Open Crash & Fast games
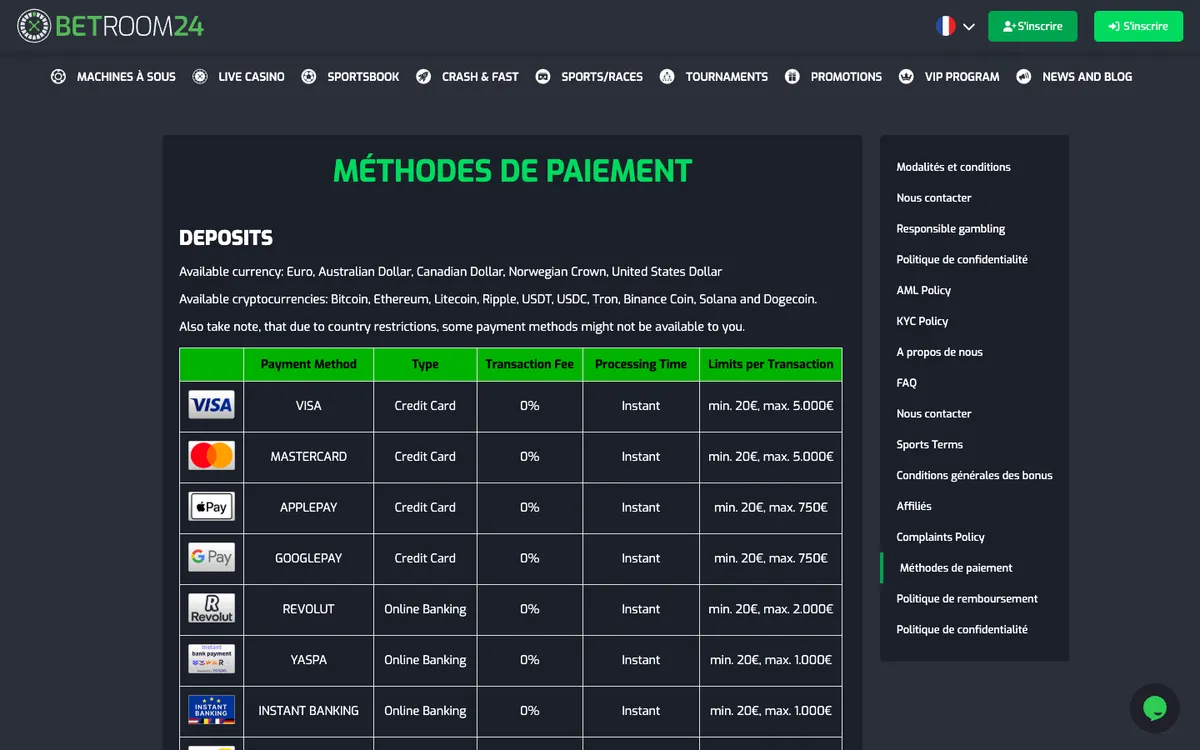The width and height of the screenshot is (1200, 750). pyautogui.click(x=480, y=76)
